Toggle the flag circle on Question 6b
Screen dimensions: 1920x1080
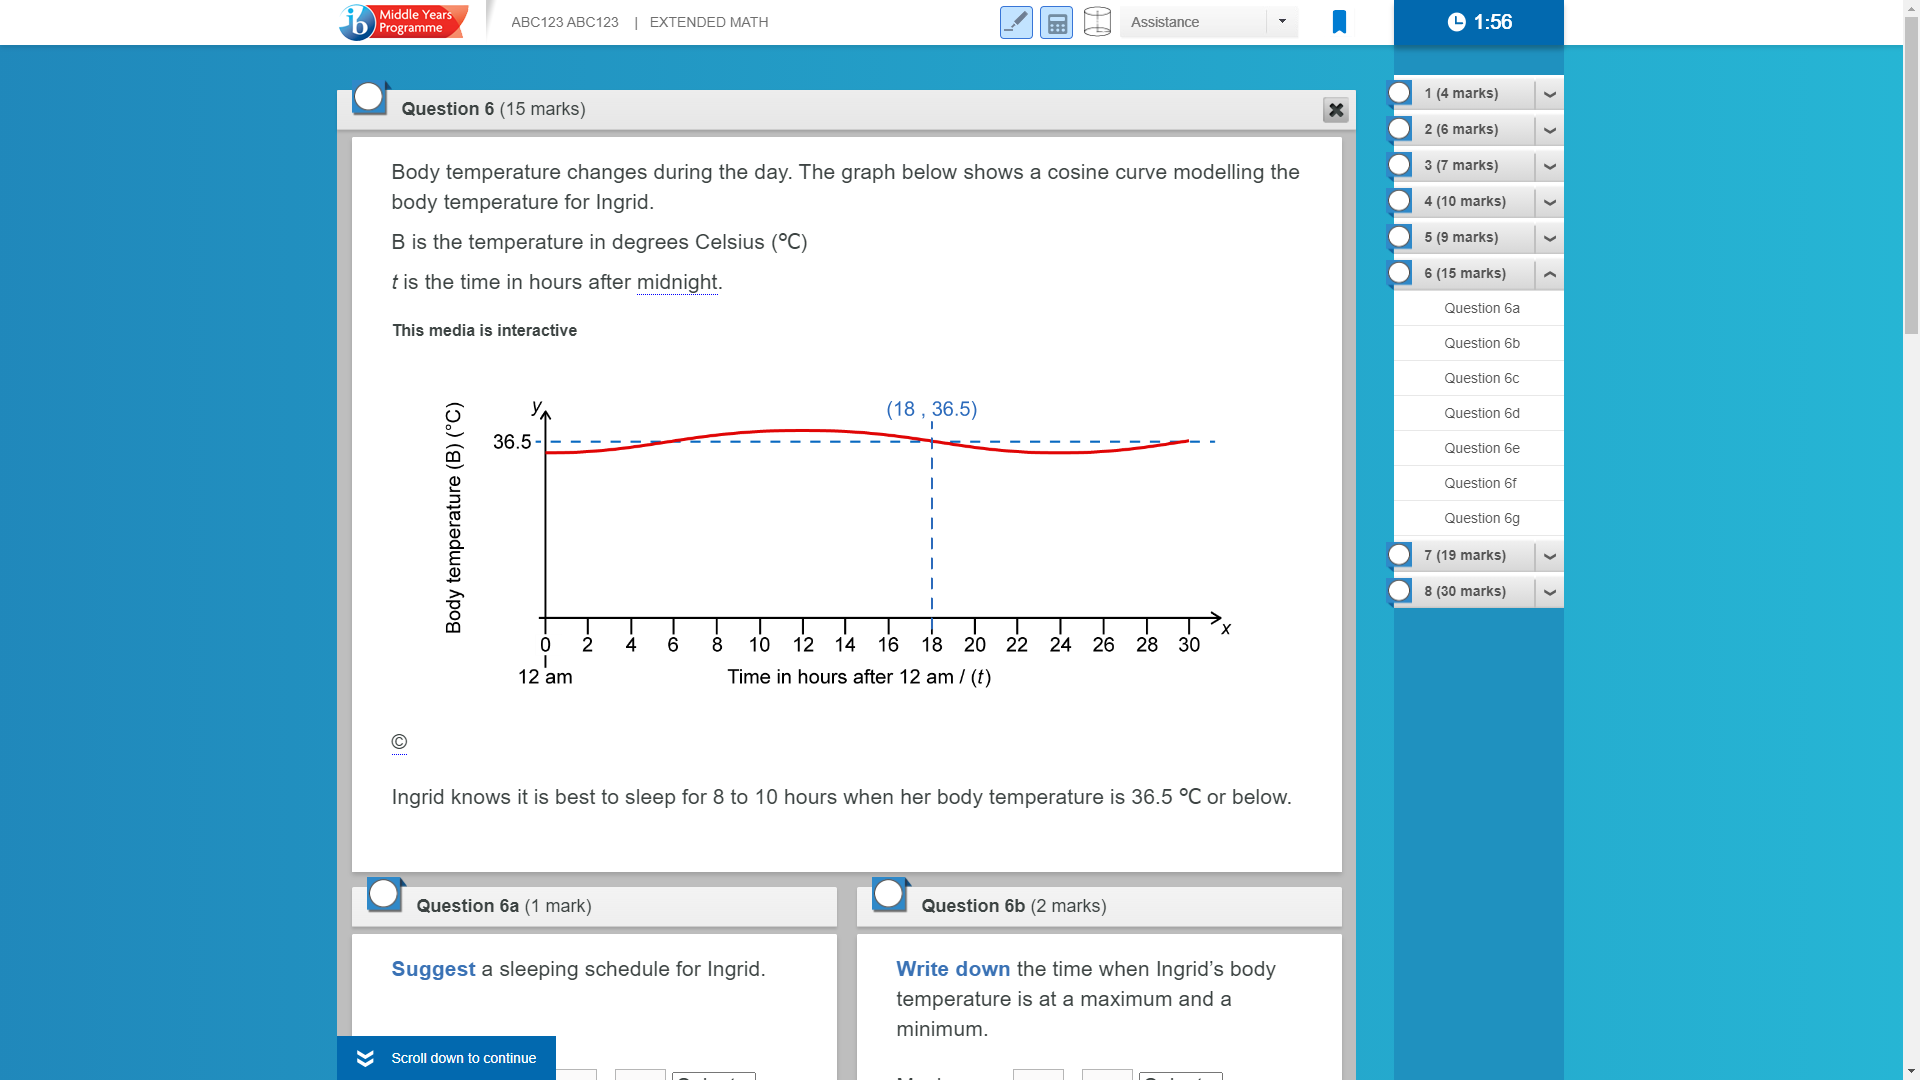pyautogui.click(x=889, y=894)
